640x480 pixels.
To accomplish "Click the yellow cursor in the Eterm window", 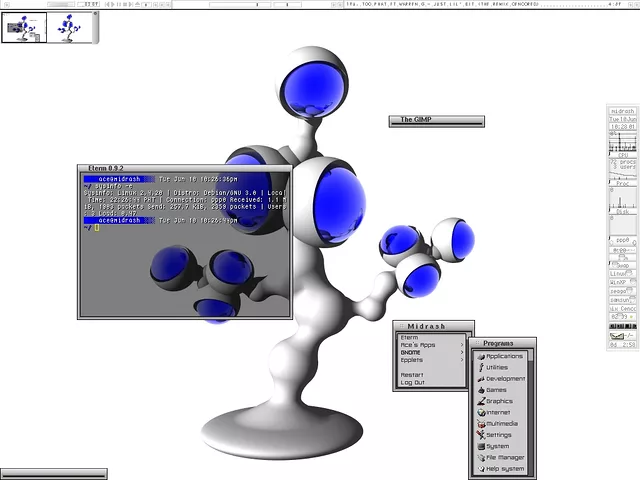I will [97, 228].
